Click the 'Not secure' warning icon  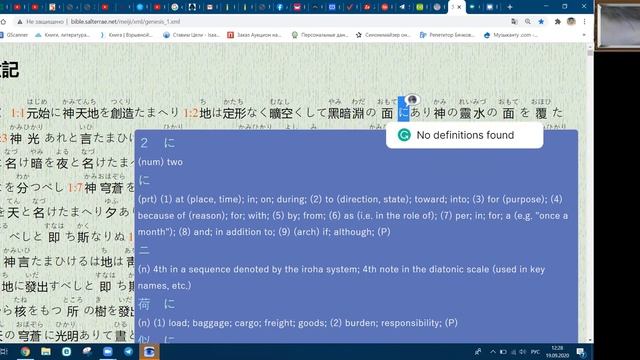point(19,22)
